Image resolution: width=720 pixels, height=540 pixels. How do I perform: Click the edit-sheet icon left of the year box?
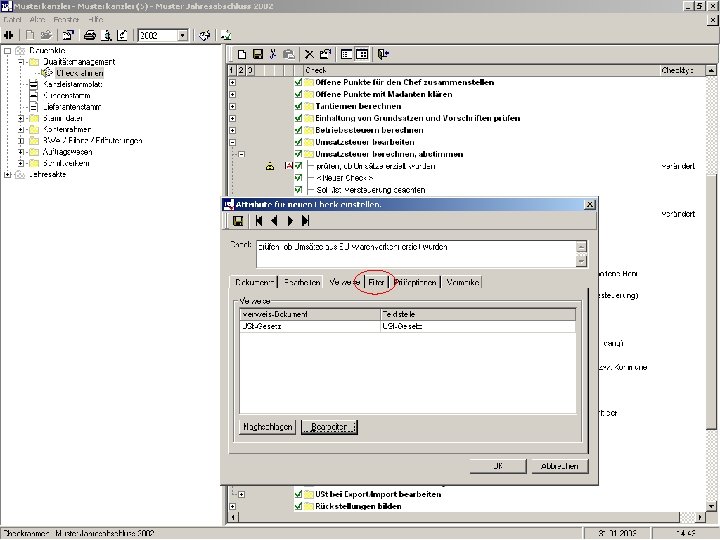(122, 35)
